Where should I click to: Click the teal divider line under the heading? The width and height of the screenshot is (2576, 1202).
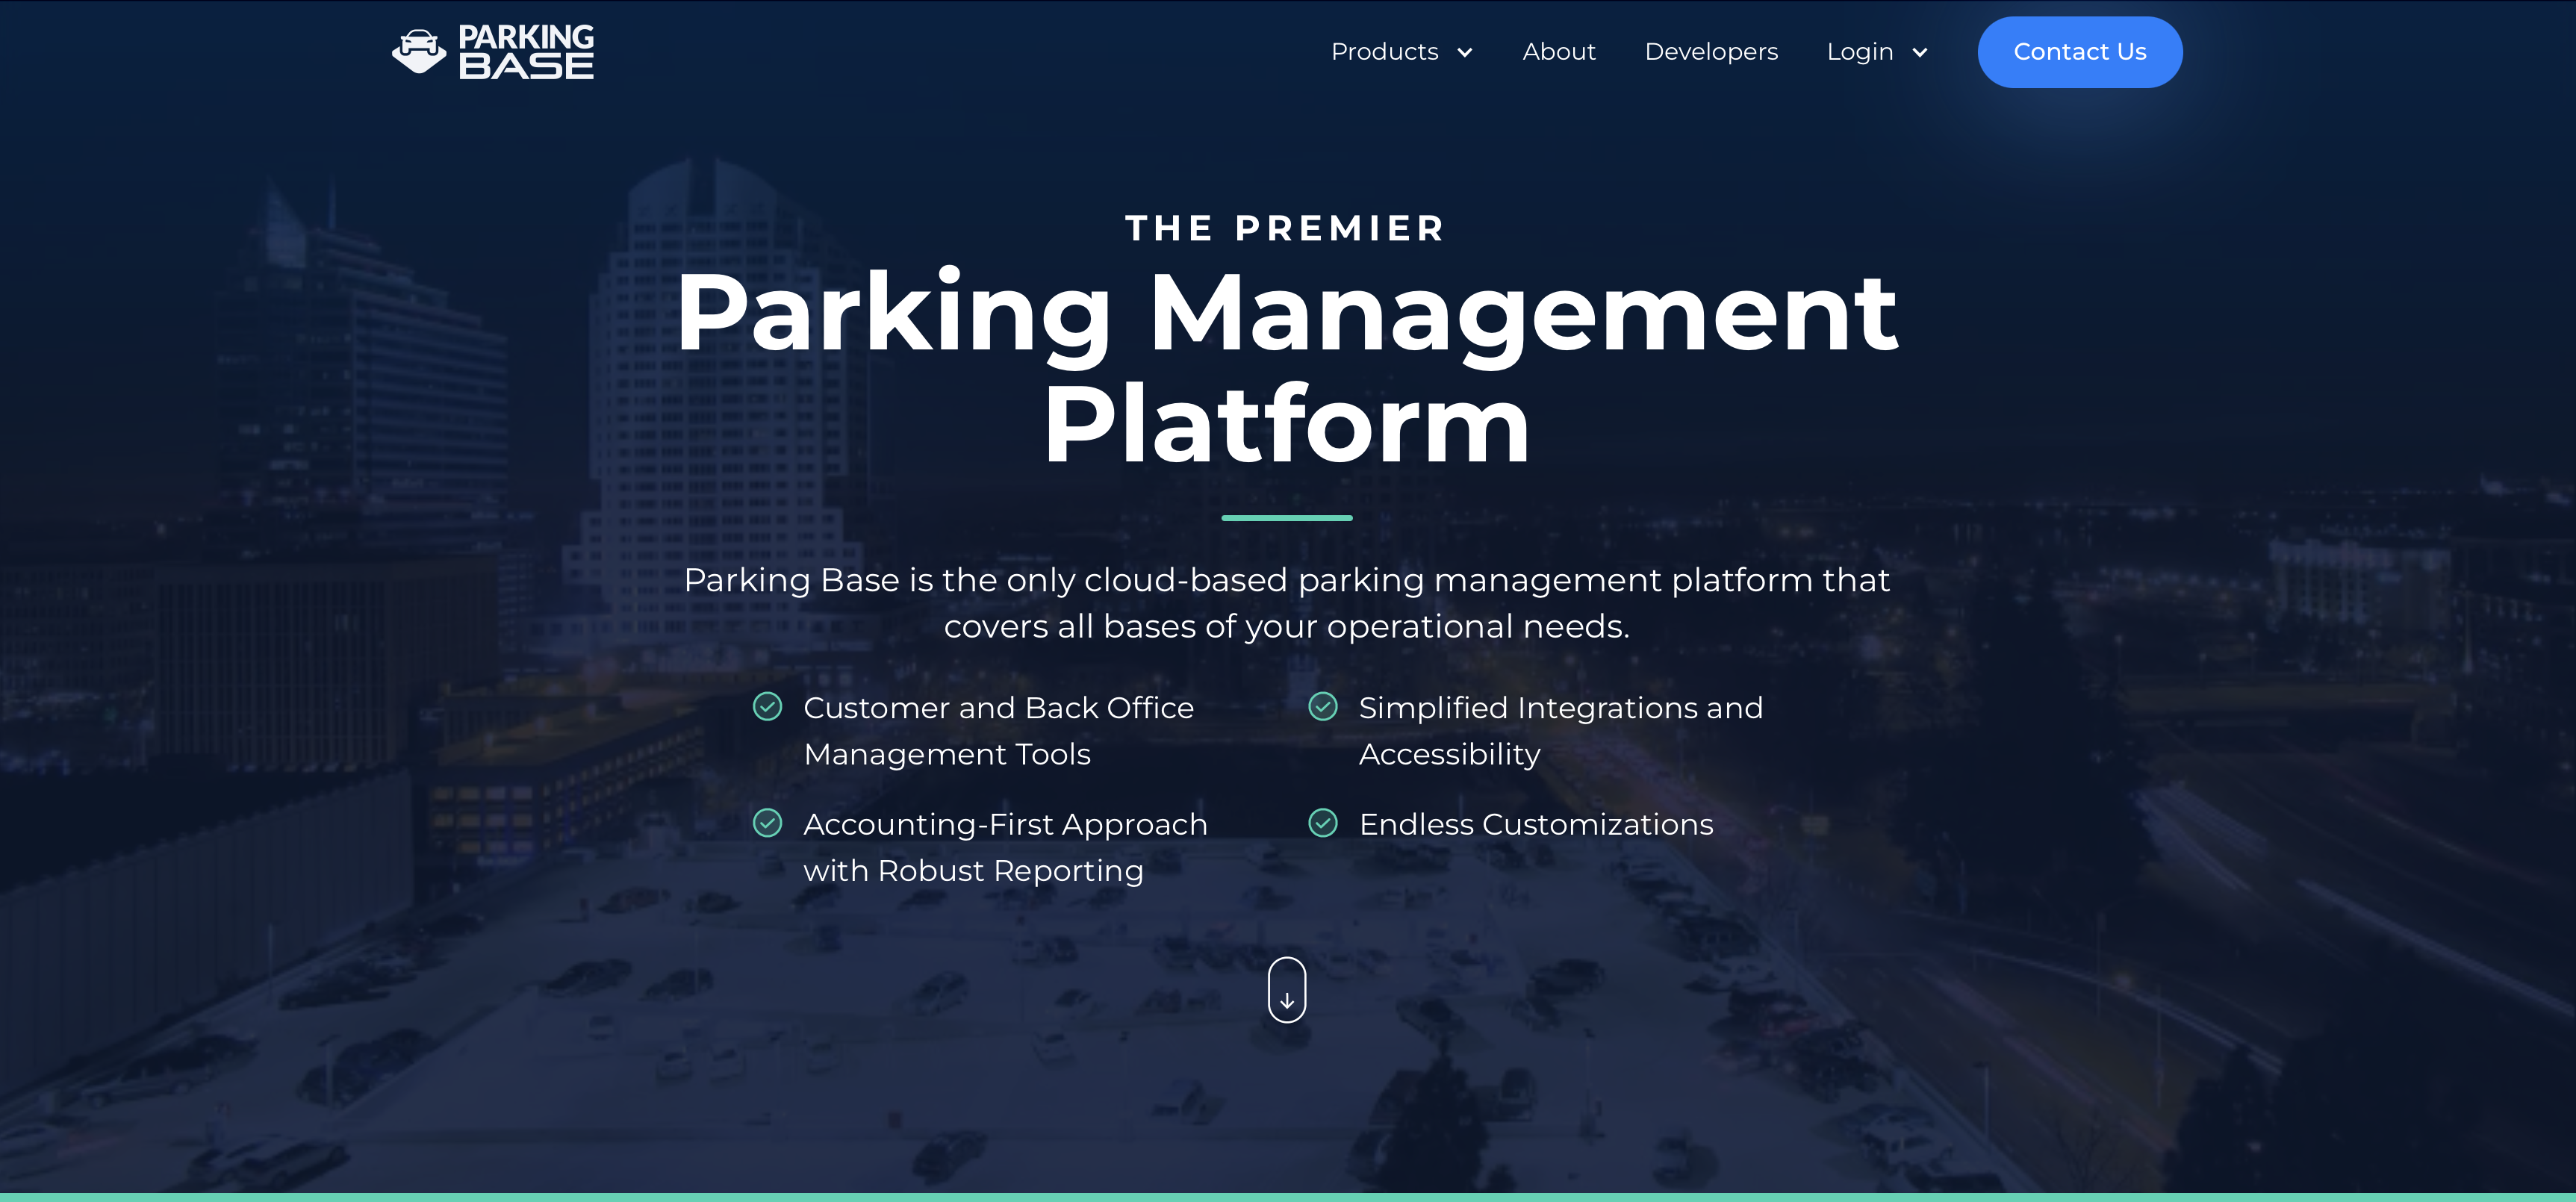pyautogui.click(x=1287, y=518)
